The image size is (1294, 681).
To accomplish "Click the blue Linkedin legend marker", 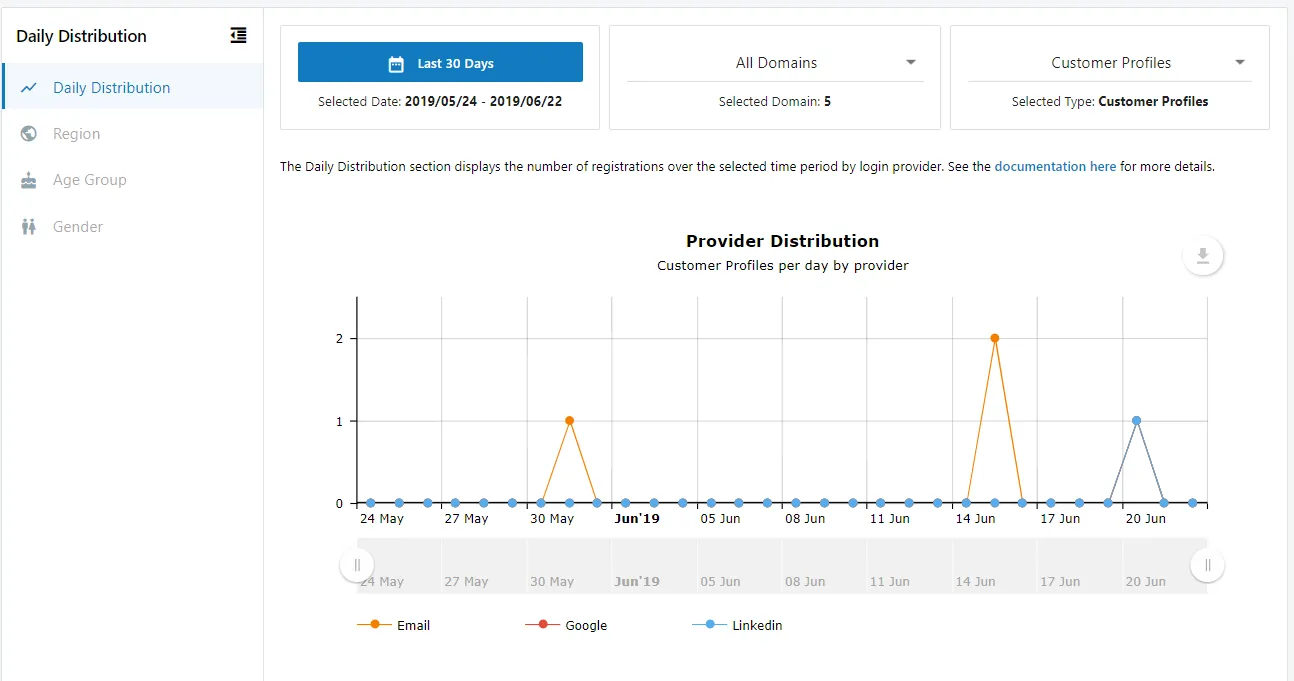I will (x=710, y=624).
